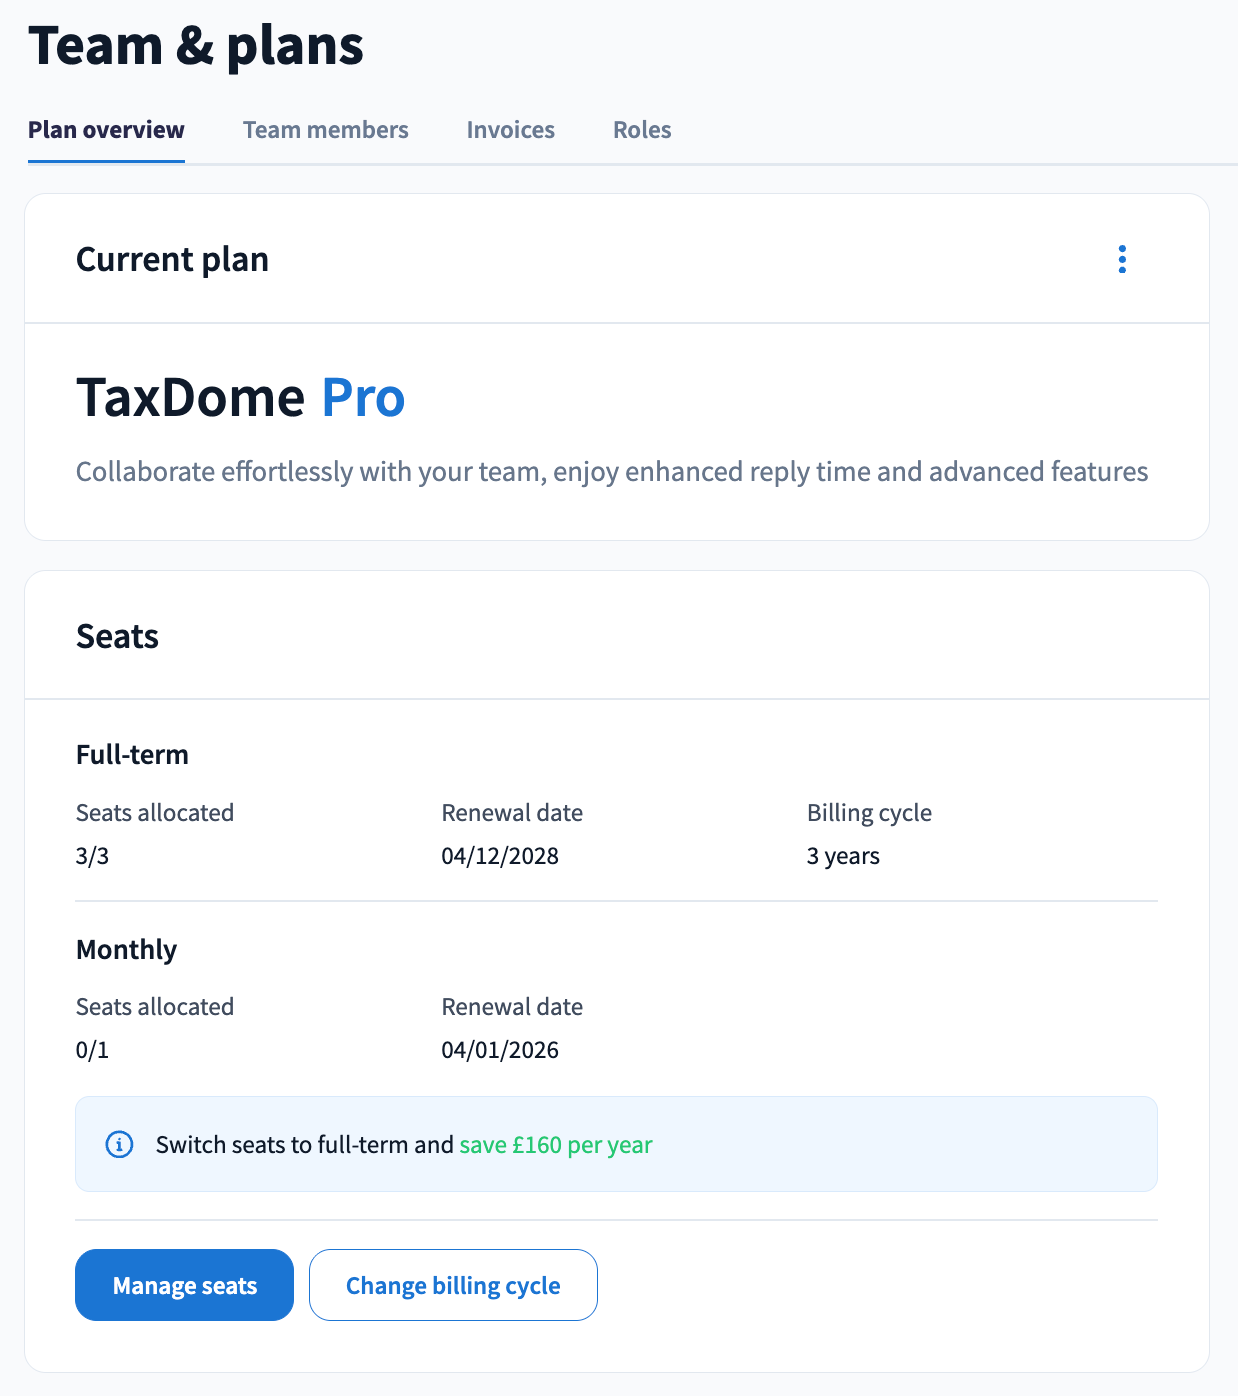Click the 0/1 monthly seats value
The width and height of the screenshot is (1238, 1396).
[x=92, y=1050]
